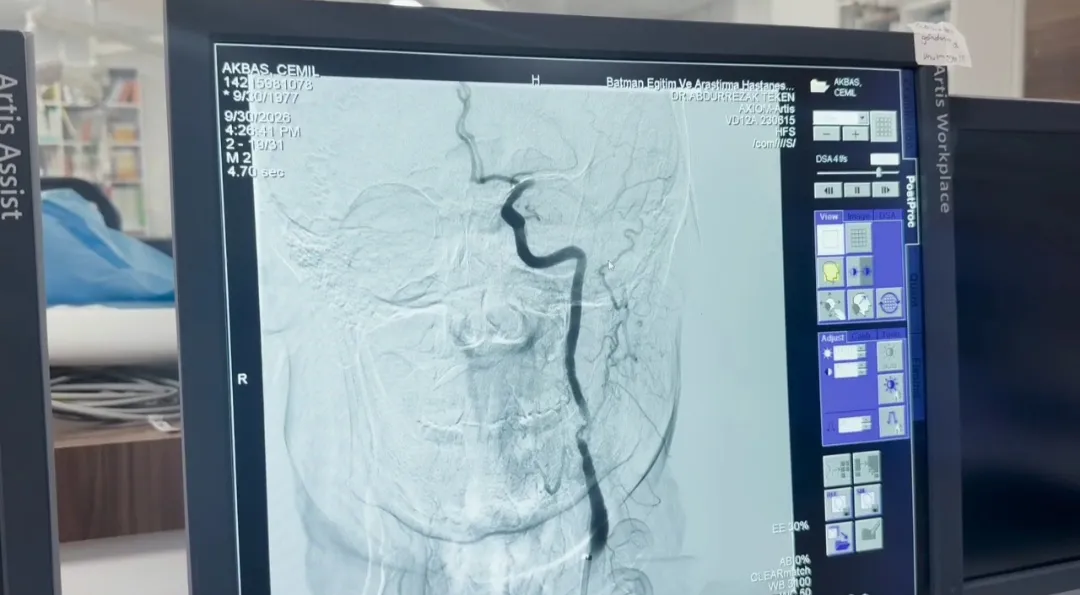Click the contrast value field in Adjust panel
The image size is (1080, 595).
pyautogui.click(x=851, y=370)
